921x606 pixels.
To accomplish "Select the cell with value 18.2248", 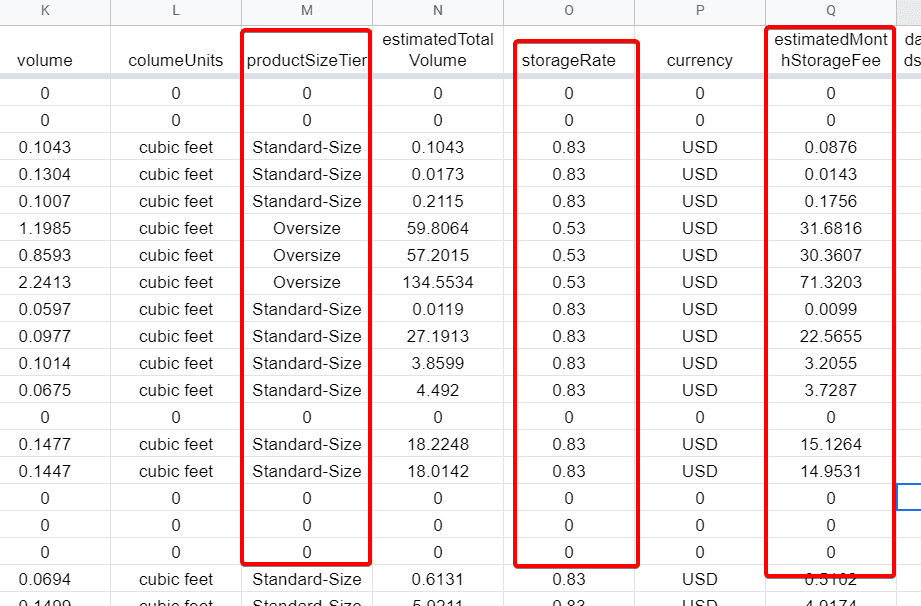I will tap(438, 444).
